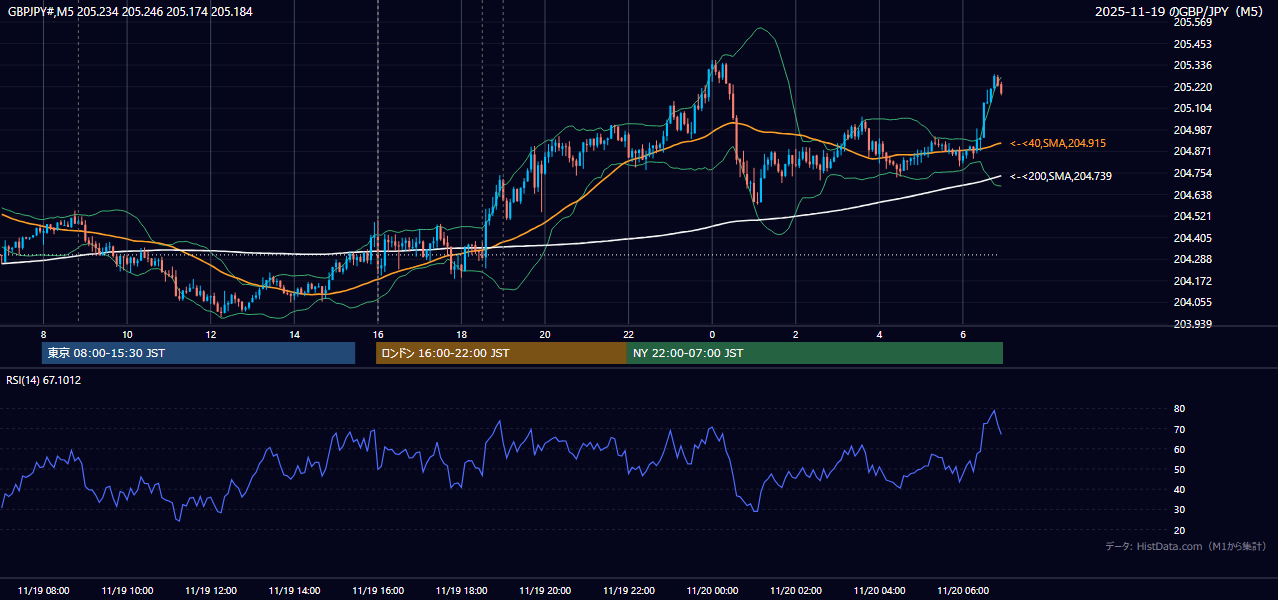Click the RSI scale value 70
This screenshot has height=600, width=1278.
(1180, 429)
